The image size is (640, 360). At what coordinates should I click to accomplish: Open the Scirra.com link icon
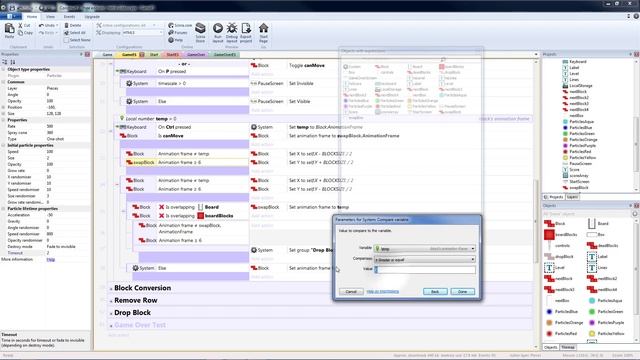point(171,25)
